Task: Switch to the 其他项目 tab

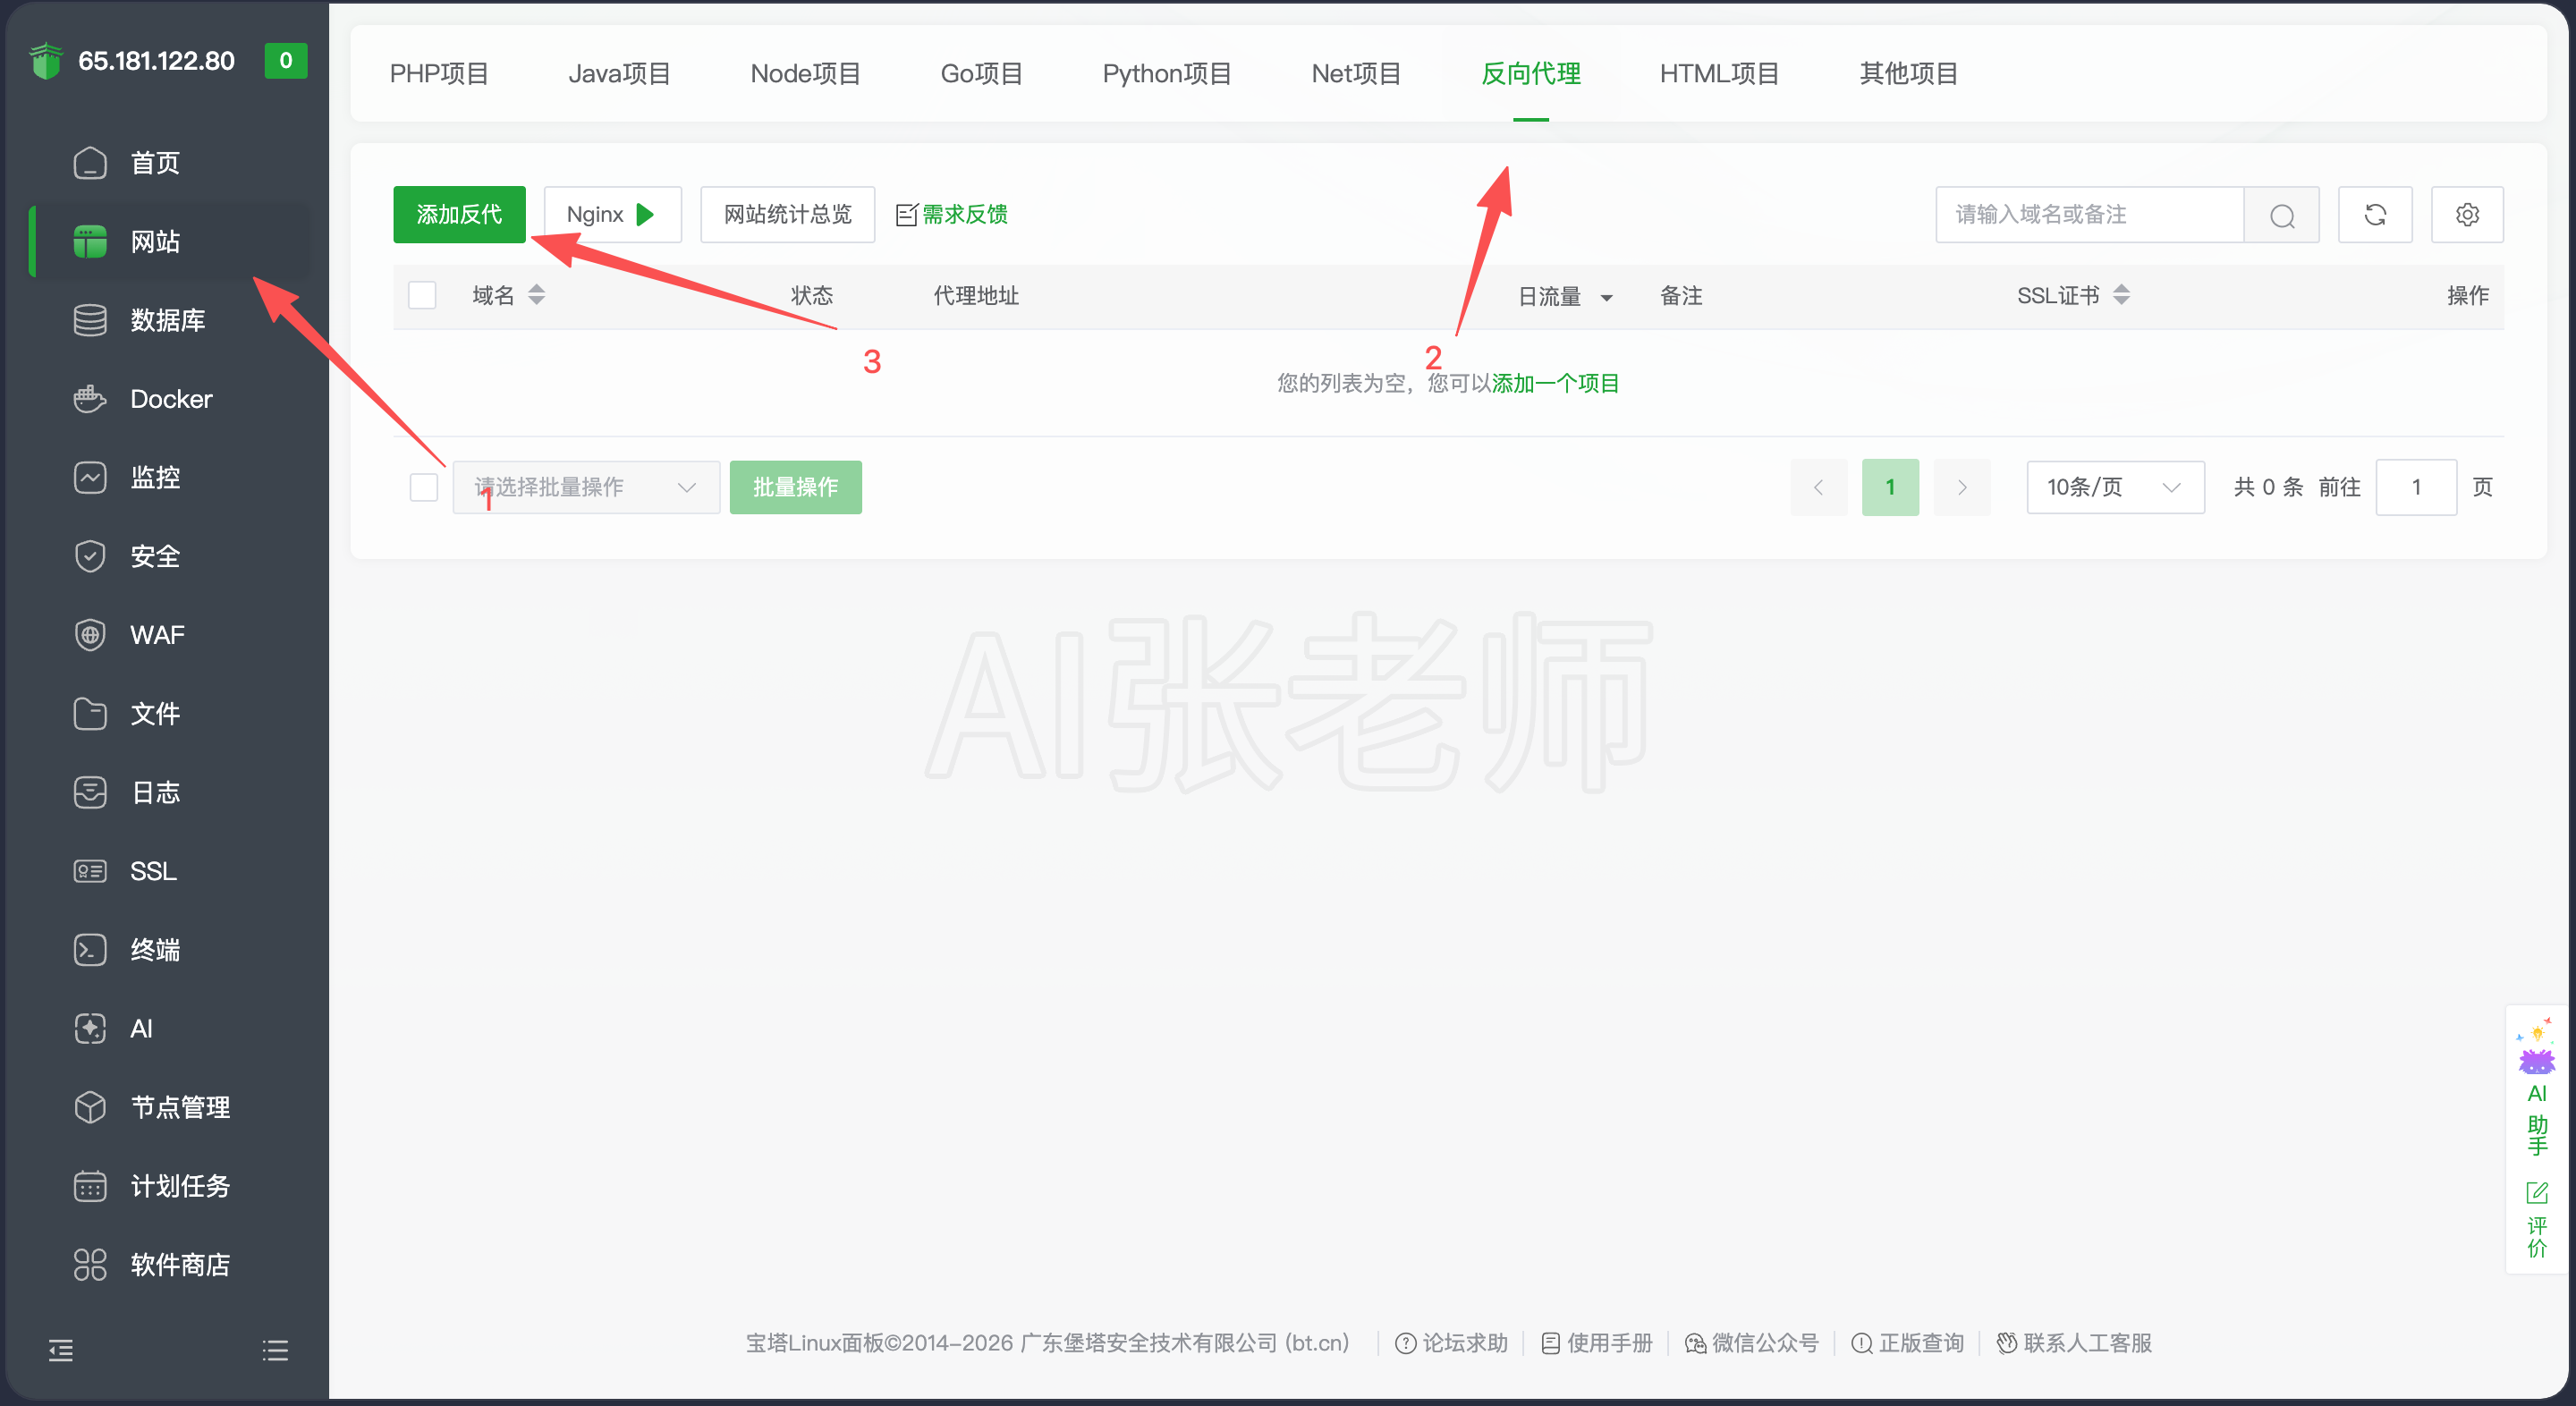Action: pyautogui.click(x=1909, y=74)
